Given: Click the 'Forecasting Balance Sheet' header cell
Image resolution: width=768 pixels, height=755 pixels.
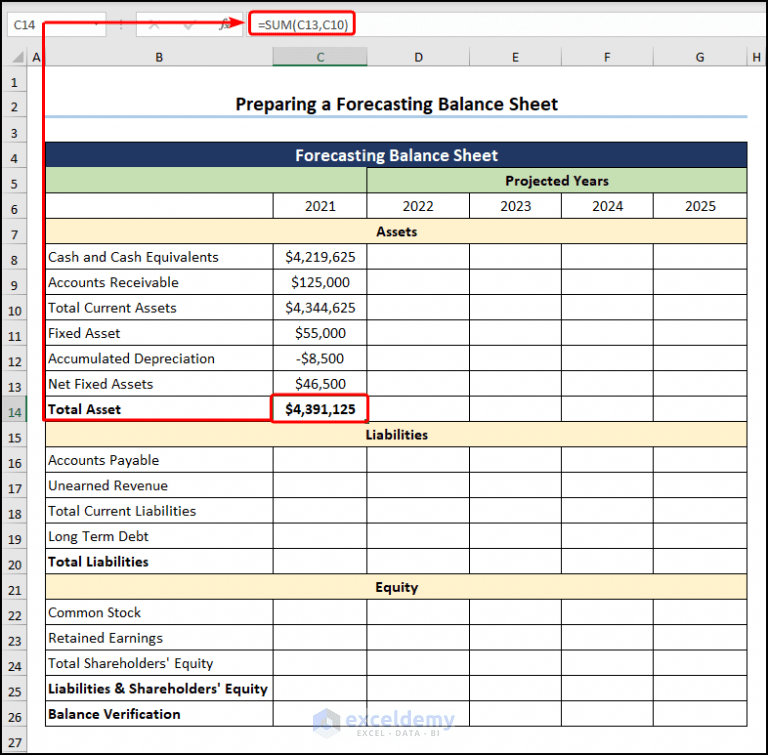Looking at the screenshot, I should click(396, 155).
